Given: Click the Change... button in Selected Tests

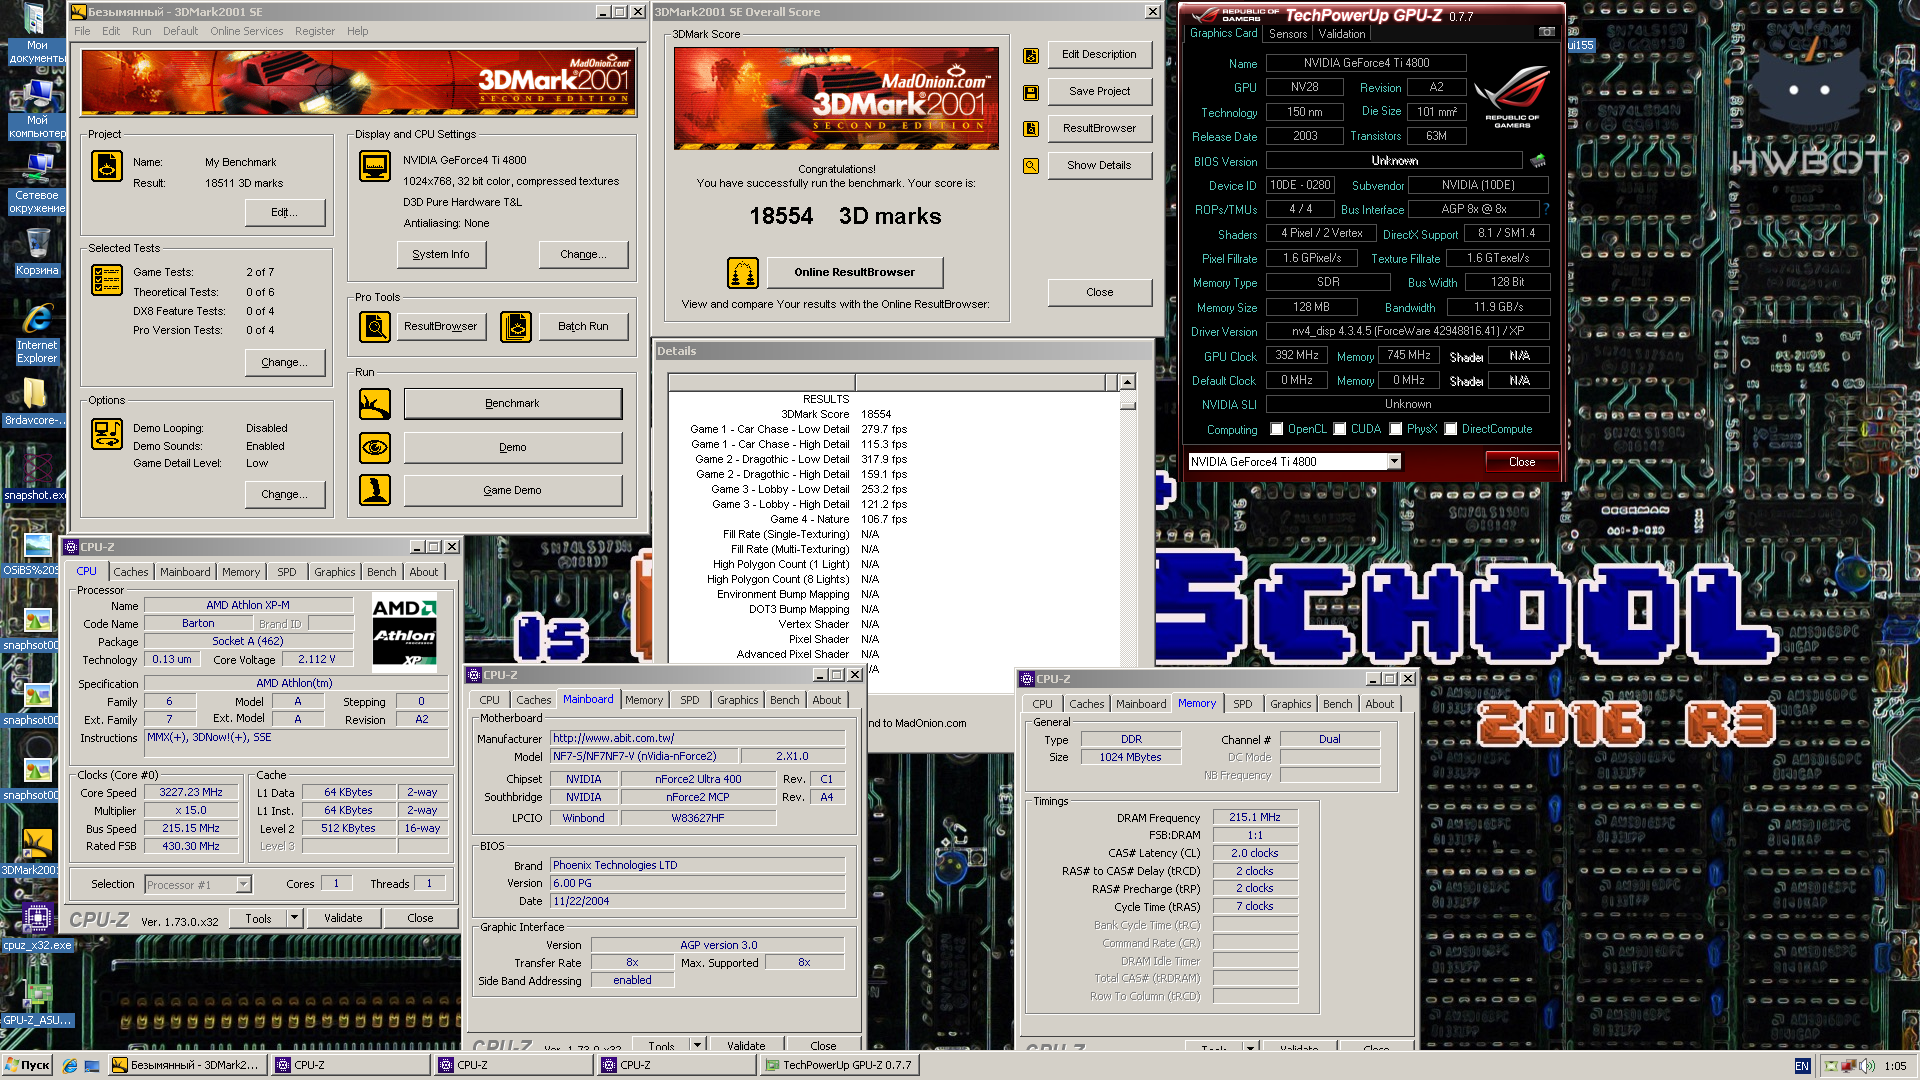Looking at the screenshot, I should point(285,363).
